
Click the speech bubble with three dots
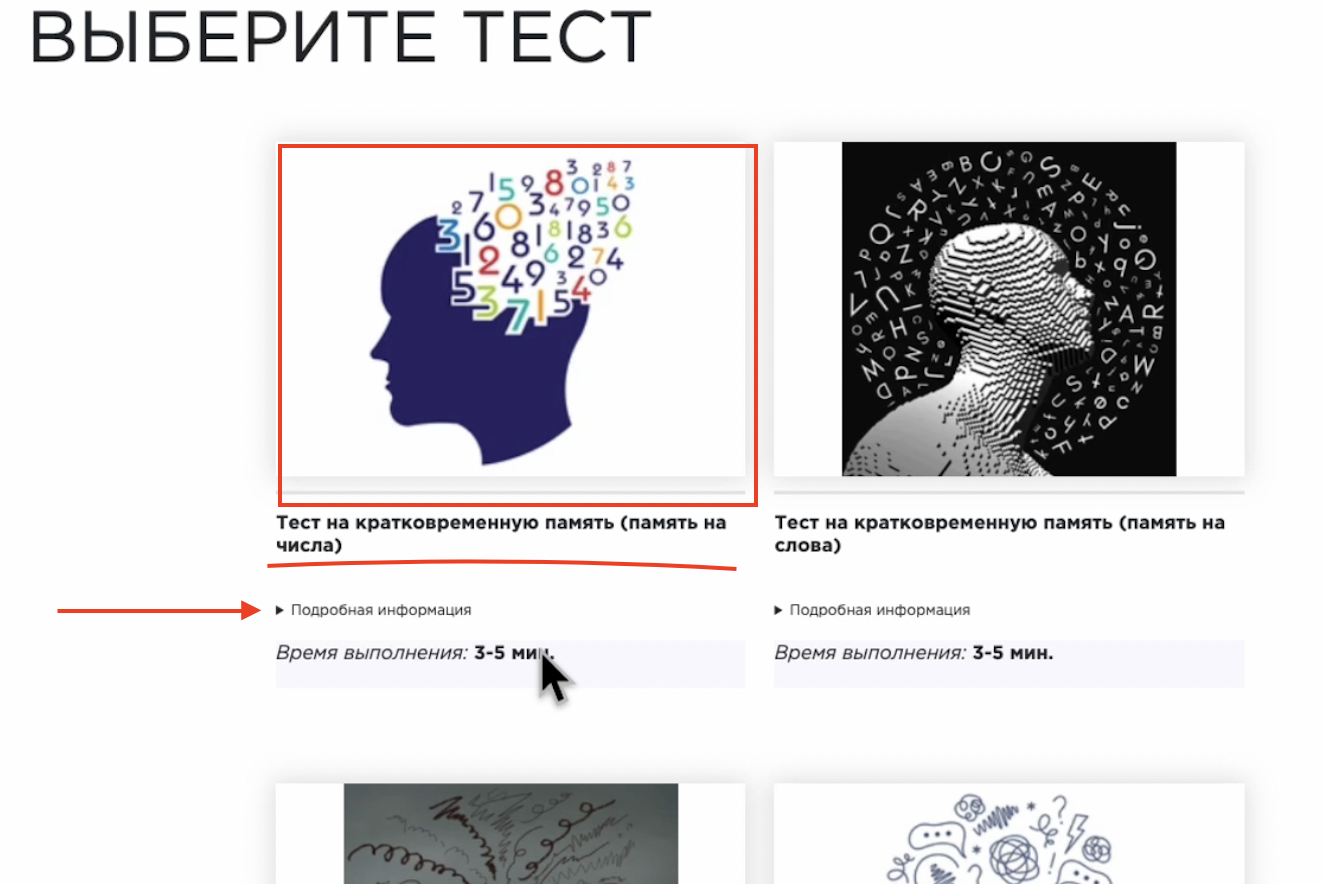pyautogui.click(x=938, y=839)
